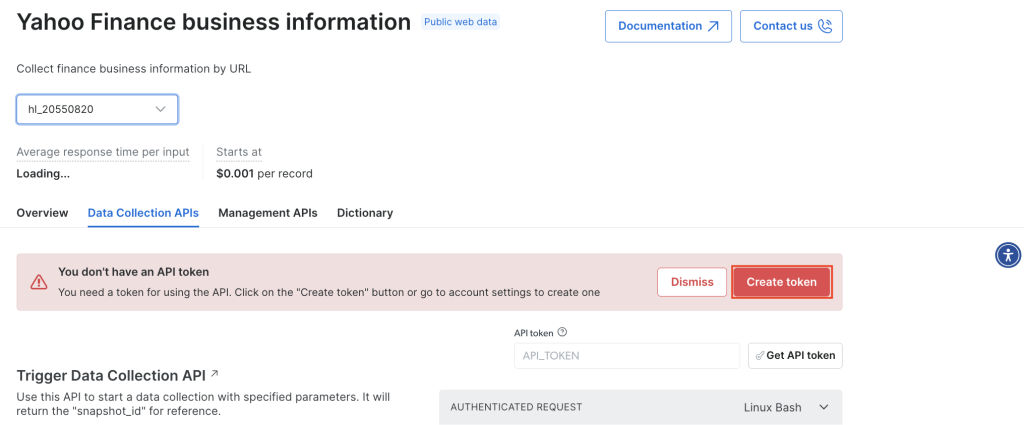Open Documentation in a new window

667,26
